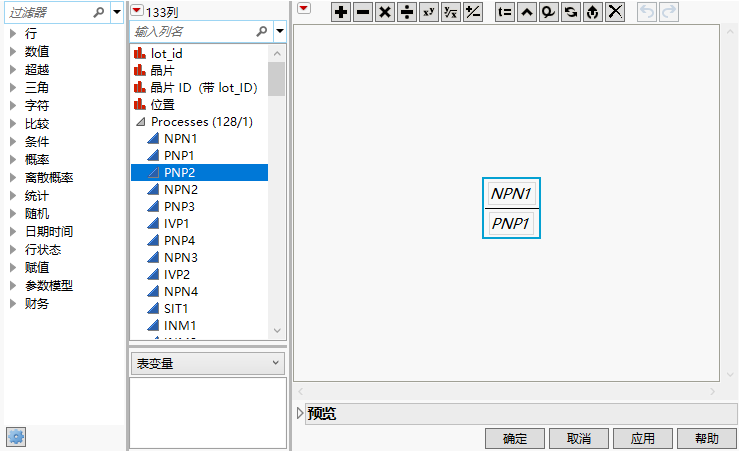Click the y-th root button
The width and height of the screenshot is (739, 451).
point(451,12)
